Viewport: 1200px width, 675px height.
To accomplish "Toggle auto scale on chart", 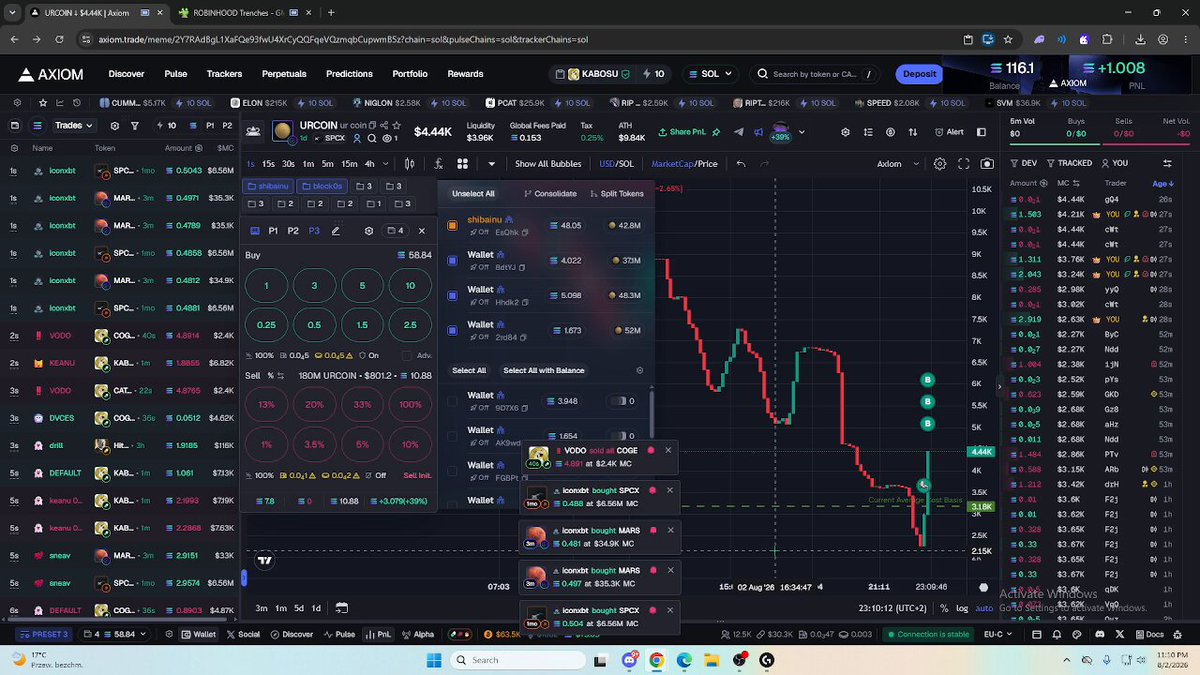I will (x=984, y=608).
